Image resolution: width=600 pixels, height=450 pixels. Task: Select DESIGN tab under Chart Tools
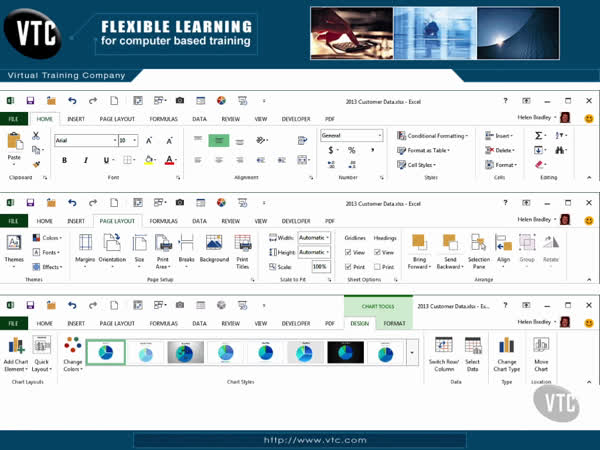pos(360,323)
